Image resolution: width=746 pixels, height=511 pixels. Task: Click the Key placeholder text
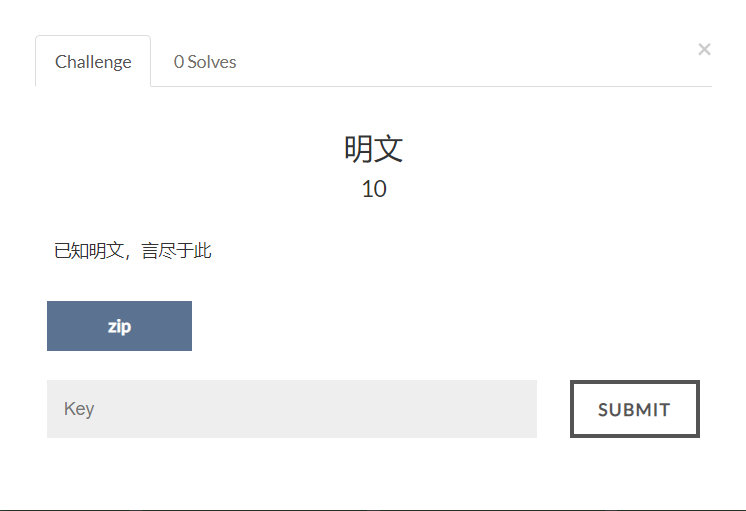pyautogui.click(x=79, y=409)
